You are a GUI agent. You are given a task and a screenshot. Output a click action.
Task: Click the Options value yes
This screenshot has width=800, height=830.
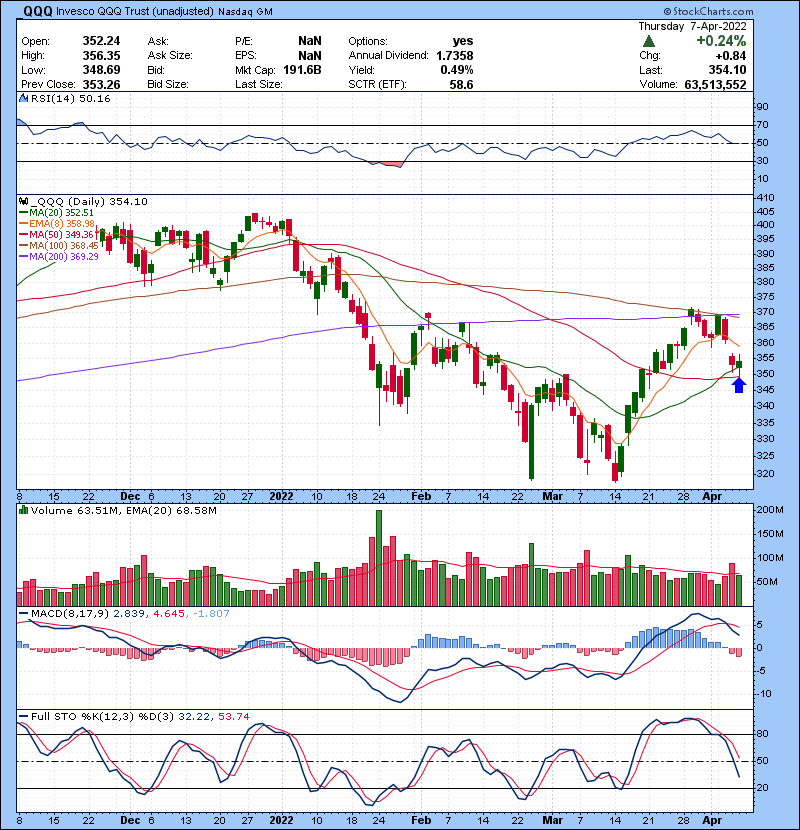pyautogui.click(x=462, y=41)
